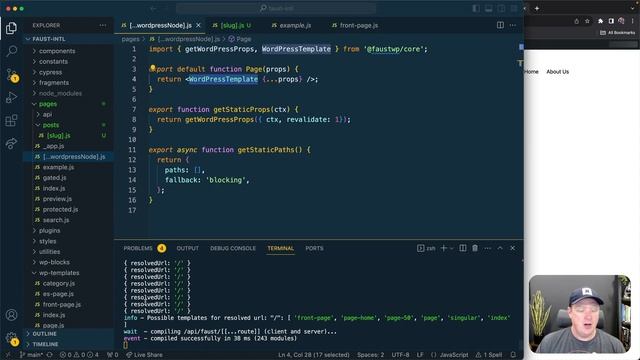This screenshot has height=360, width=640.
Task: Open the DEBUG CONSOLE panel tab
Action: [233, 248]
